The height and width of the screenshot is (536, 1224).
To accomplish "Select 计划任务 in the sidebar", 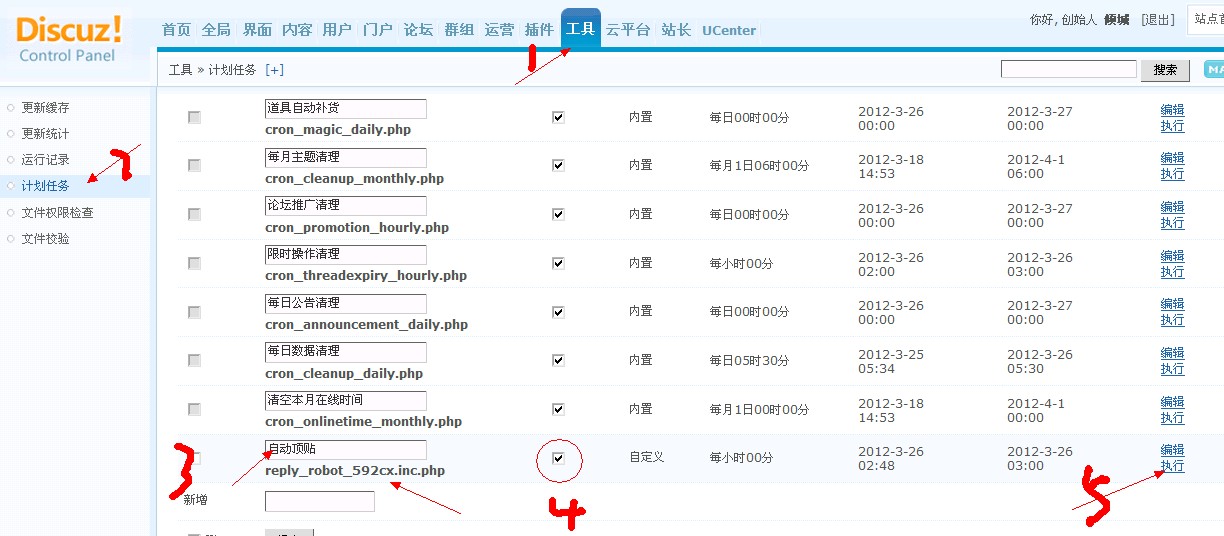I will tap(46, 186).
